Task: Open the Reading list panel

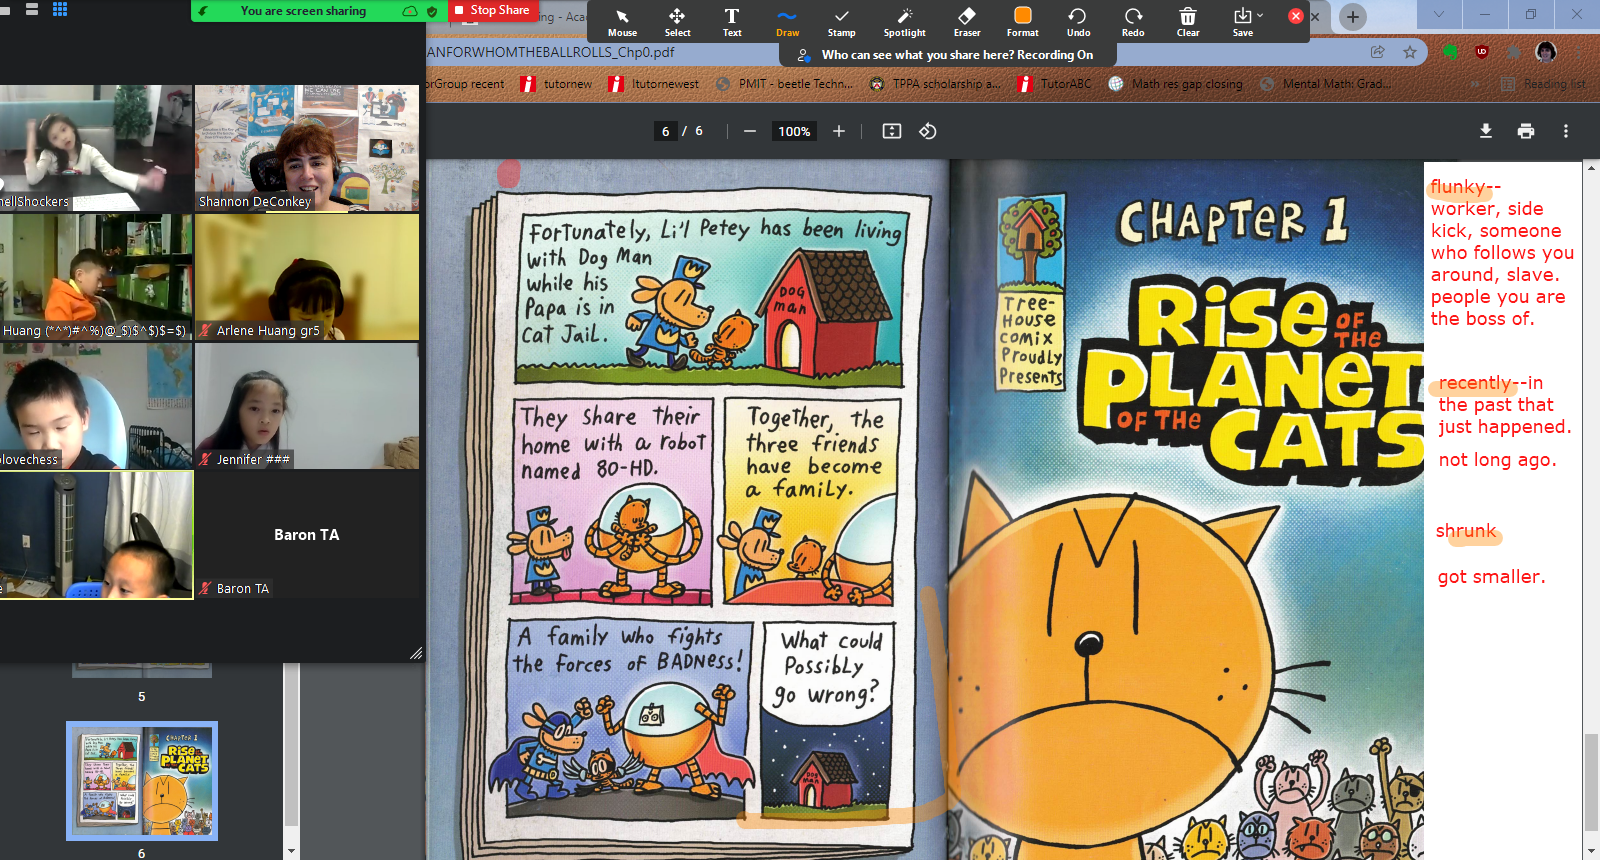Action: (x=1543, y=84)
